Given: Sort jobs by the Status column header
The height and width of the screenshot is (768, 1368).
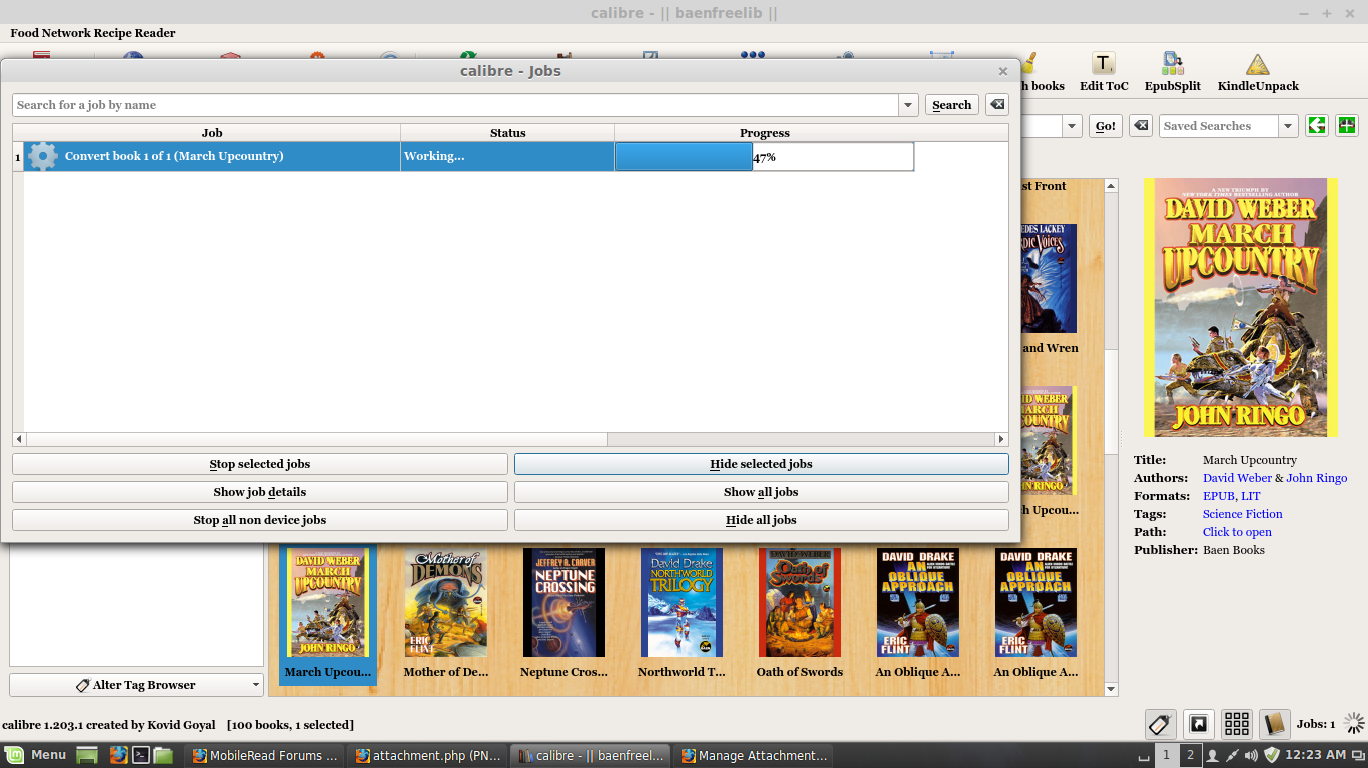Looking at the screenshot, I should click(508, 133).
